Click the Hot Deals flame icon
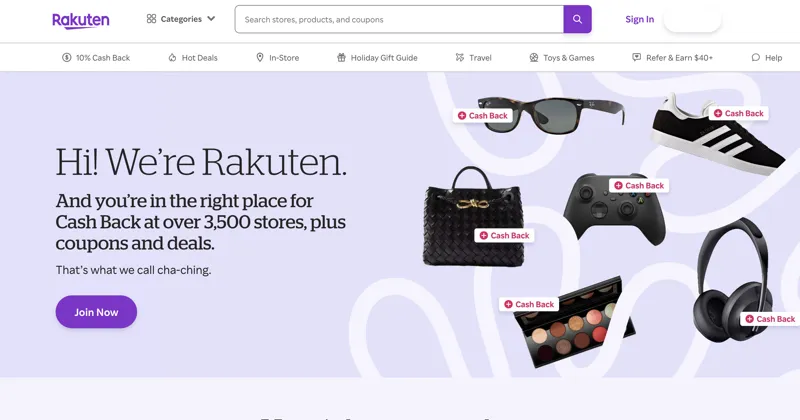Viewport: 800px width, 420px height. 172,58
